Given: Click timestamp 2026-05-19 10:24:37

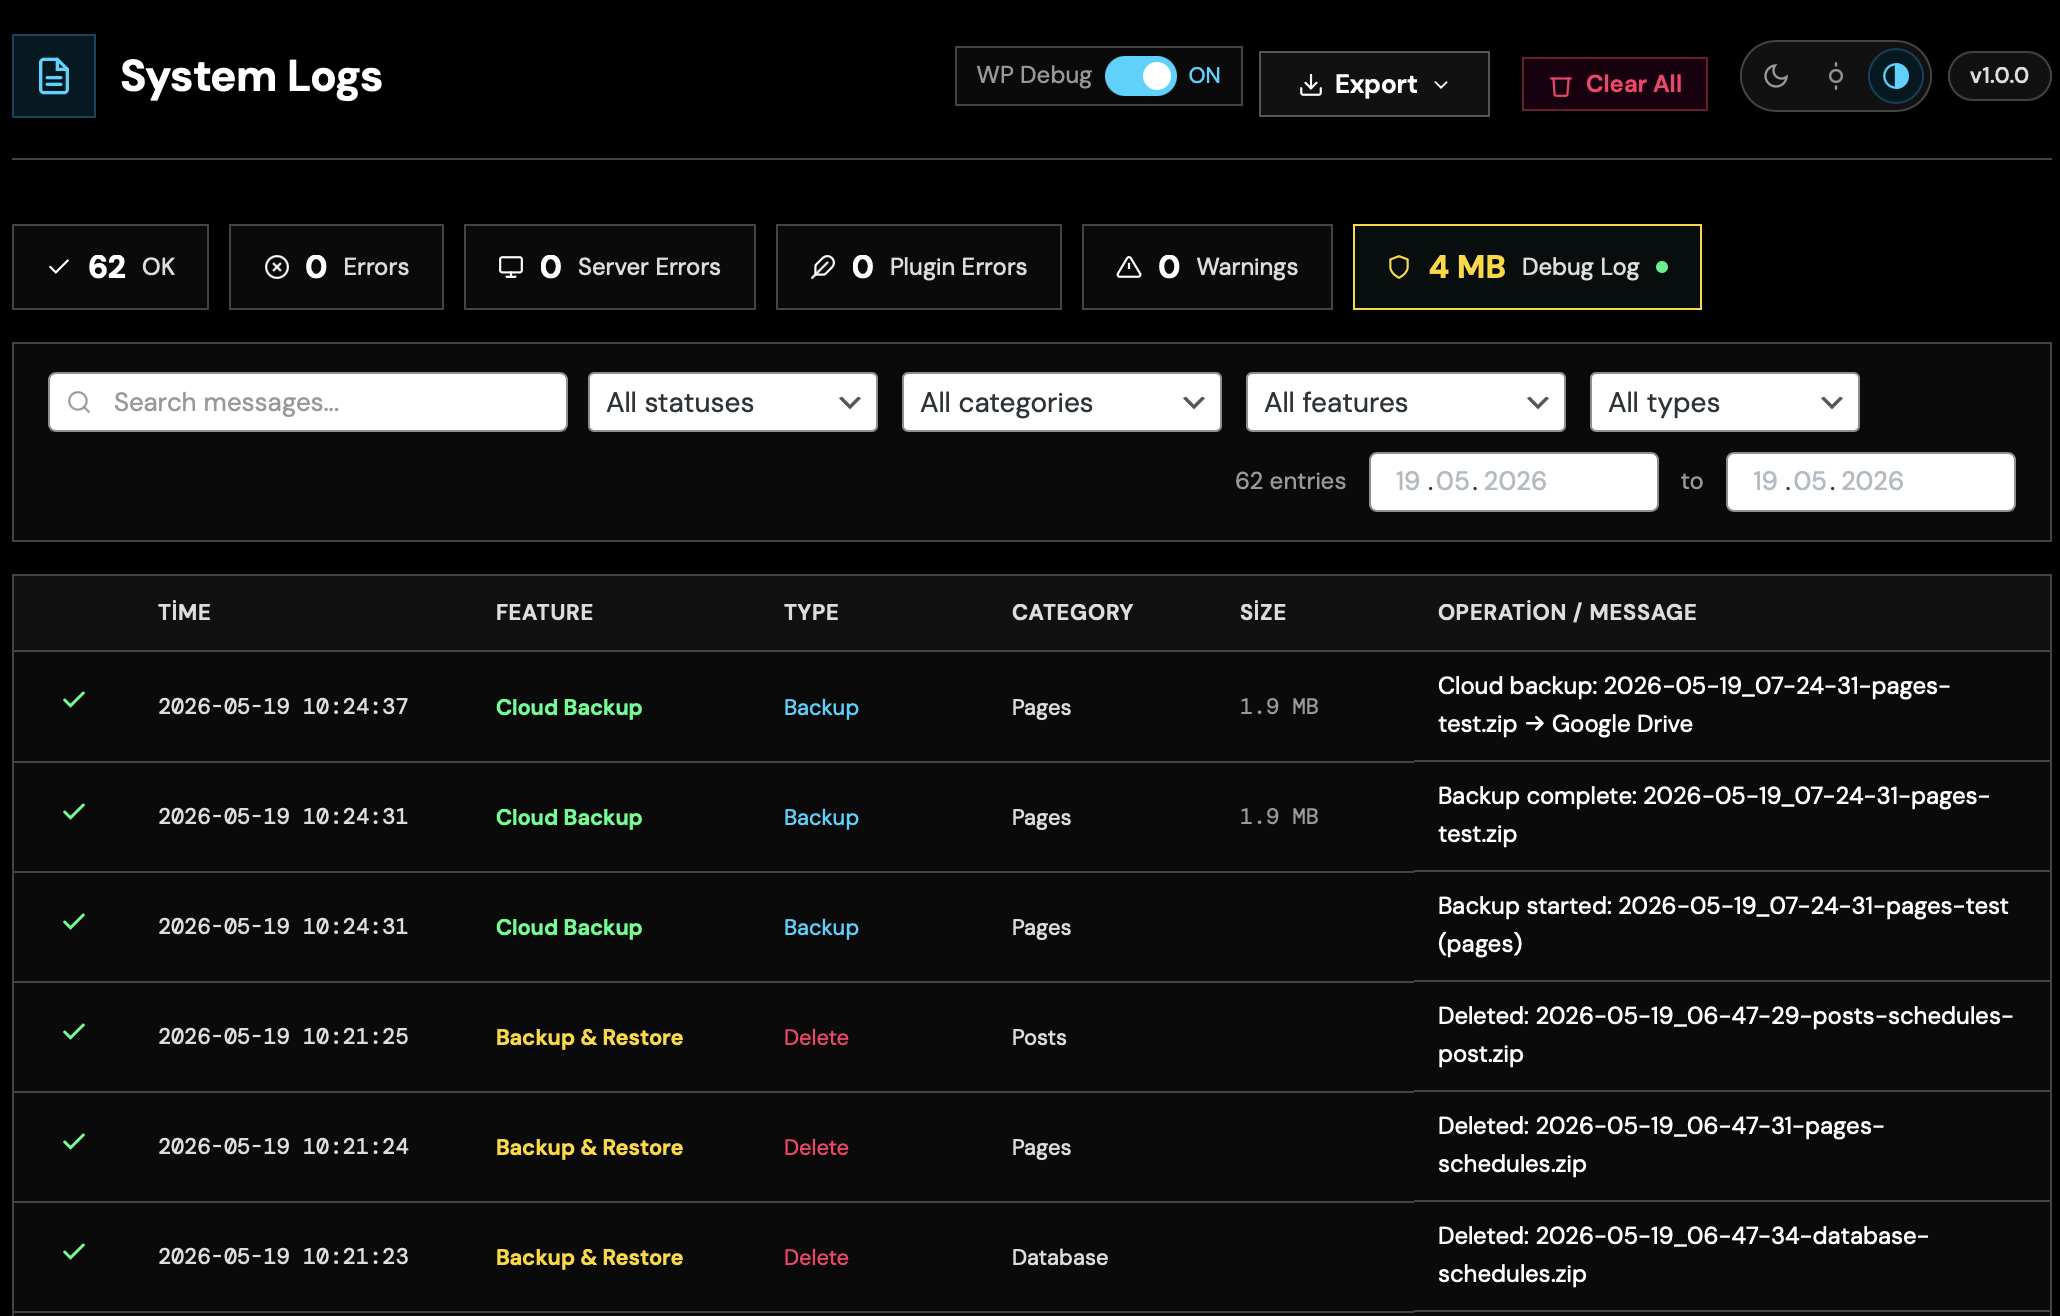Looking at the screenshot, I should (x=283, y=707).
